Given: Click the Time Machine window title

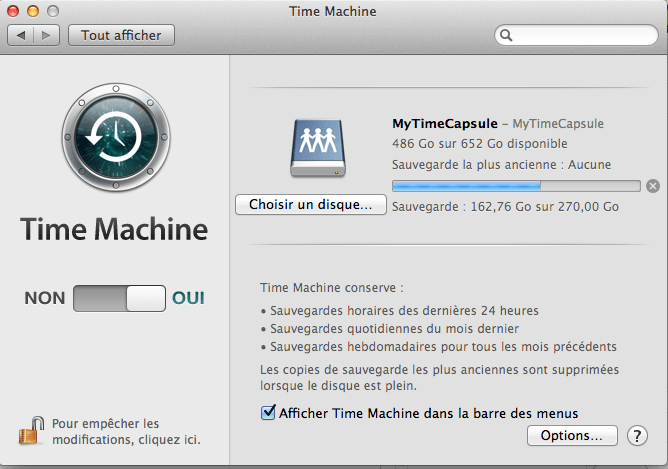Looking at the screenshot, I should pyautogui.click(x=333, y=11).
